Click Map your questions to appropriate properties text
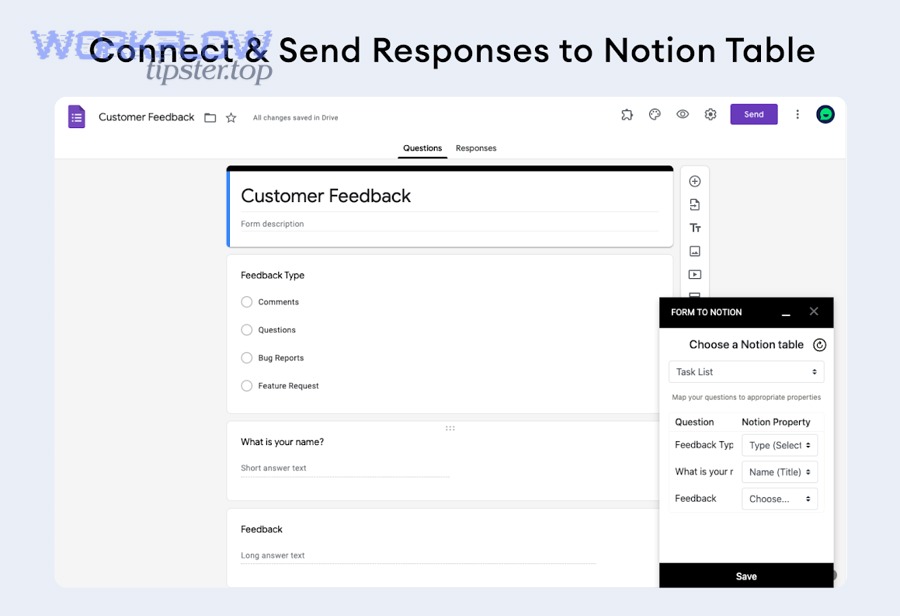This screenshot has height=616, width=900. pos(746,397)
